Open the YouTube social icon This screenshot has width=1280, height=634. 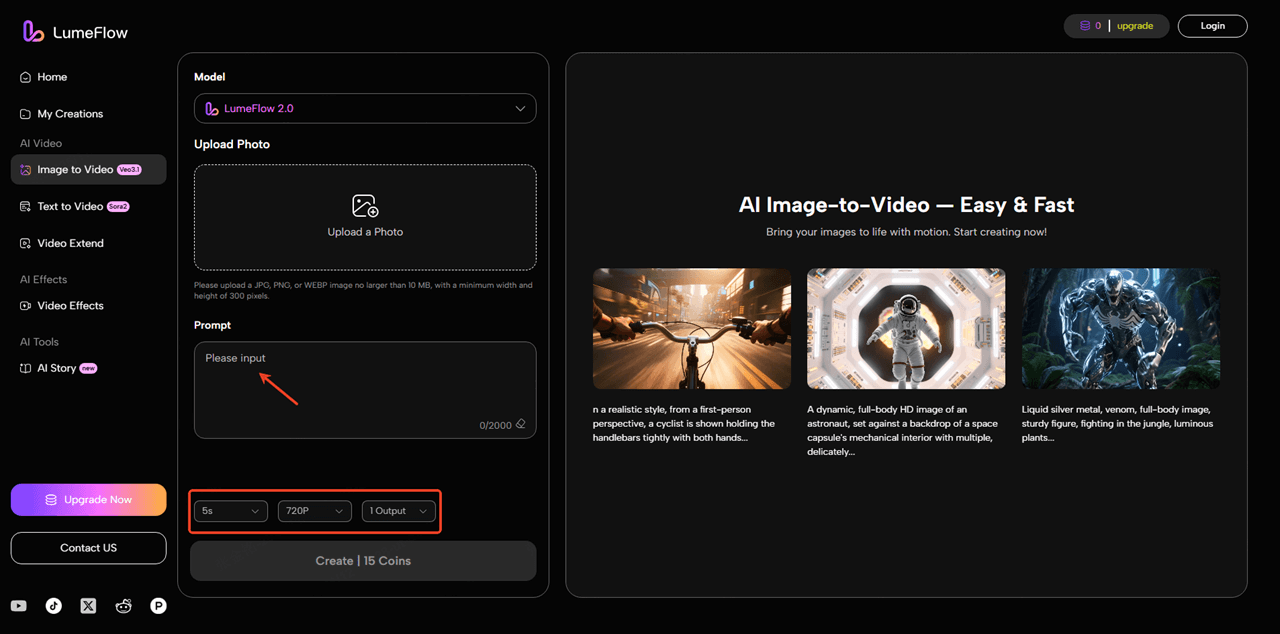pos(18,605)
